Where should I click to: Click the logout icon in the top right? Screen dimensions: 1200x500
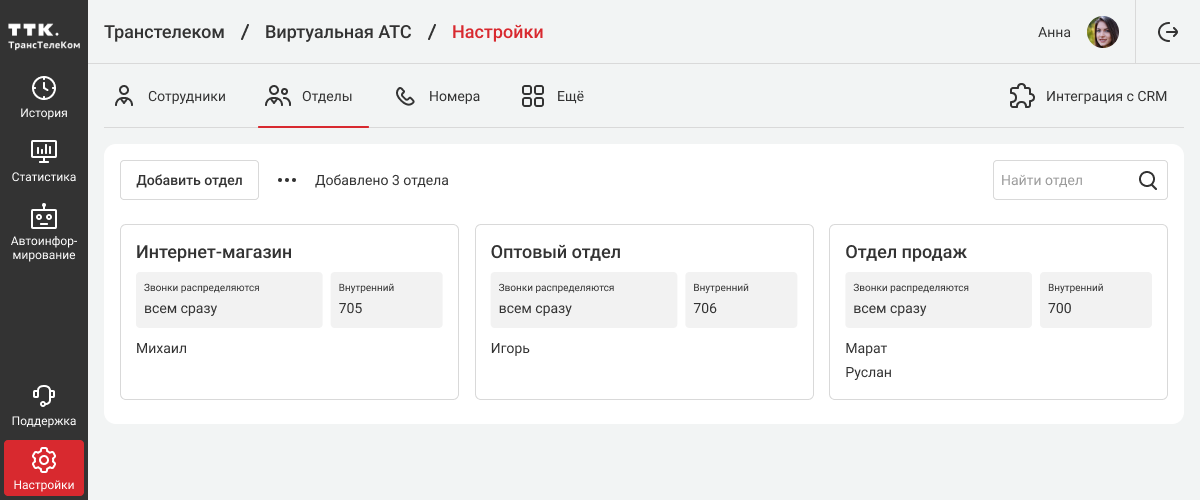(1167, 32)
